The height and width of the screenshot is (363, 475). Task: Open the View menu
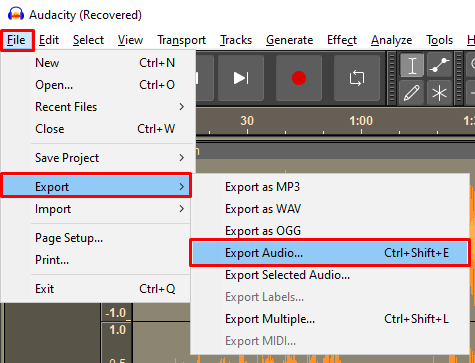click(x=130, y=40)
